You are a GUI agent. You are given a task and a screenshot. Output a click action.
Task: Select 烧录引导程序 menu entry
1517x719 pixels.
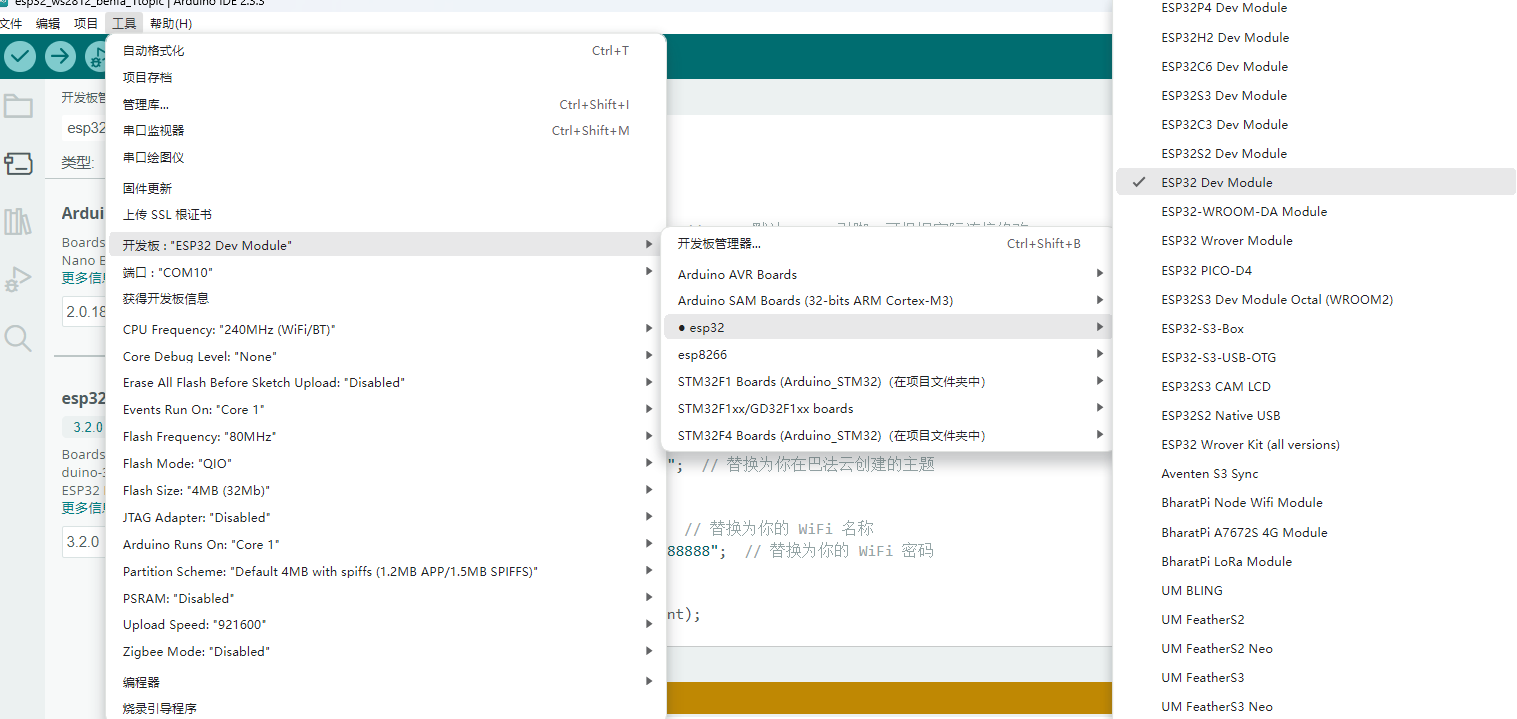click(386, 707)
